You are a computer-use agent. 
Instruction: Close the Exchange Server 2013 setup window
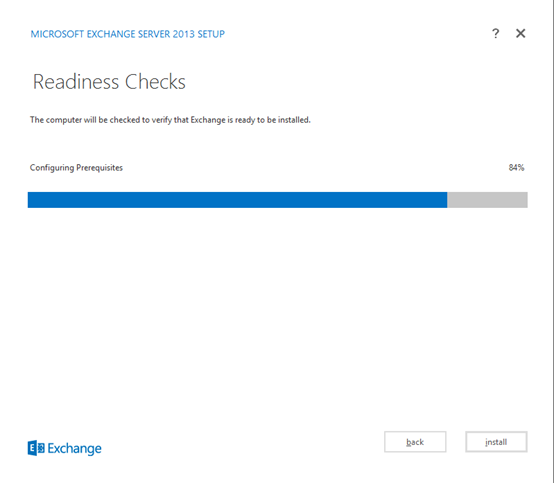[520, 34]
